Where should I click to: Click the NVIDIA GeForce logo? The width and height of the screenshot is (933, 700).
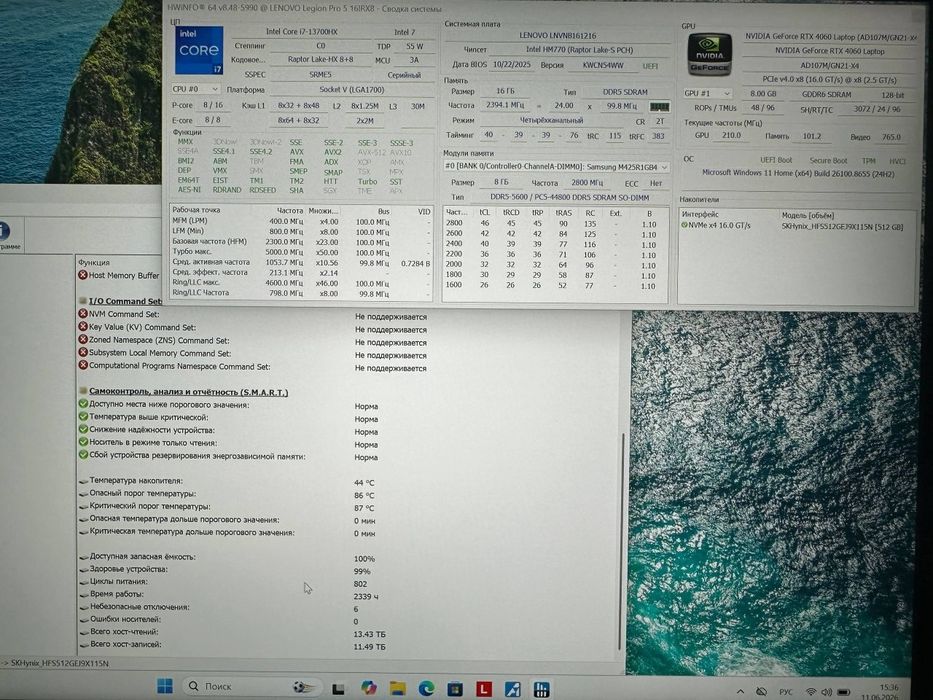(x=709, y=54)
